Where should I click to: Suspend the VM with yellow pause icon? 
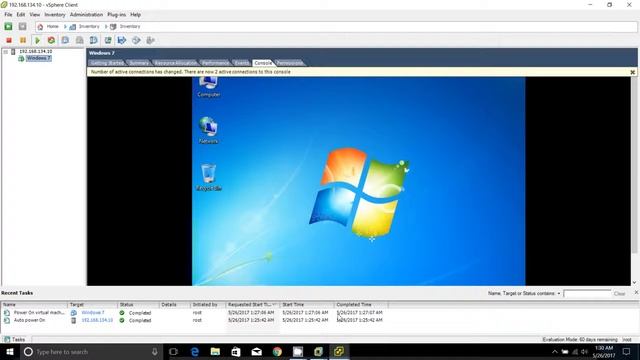coord(23,40)
